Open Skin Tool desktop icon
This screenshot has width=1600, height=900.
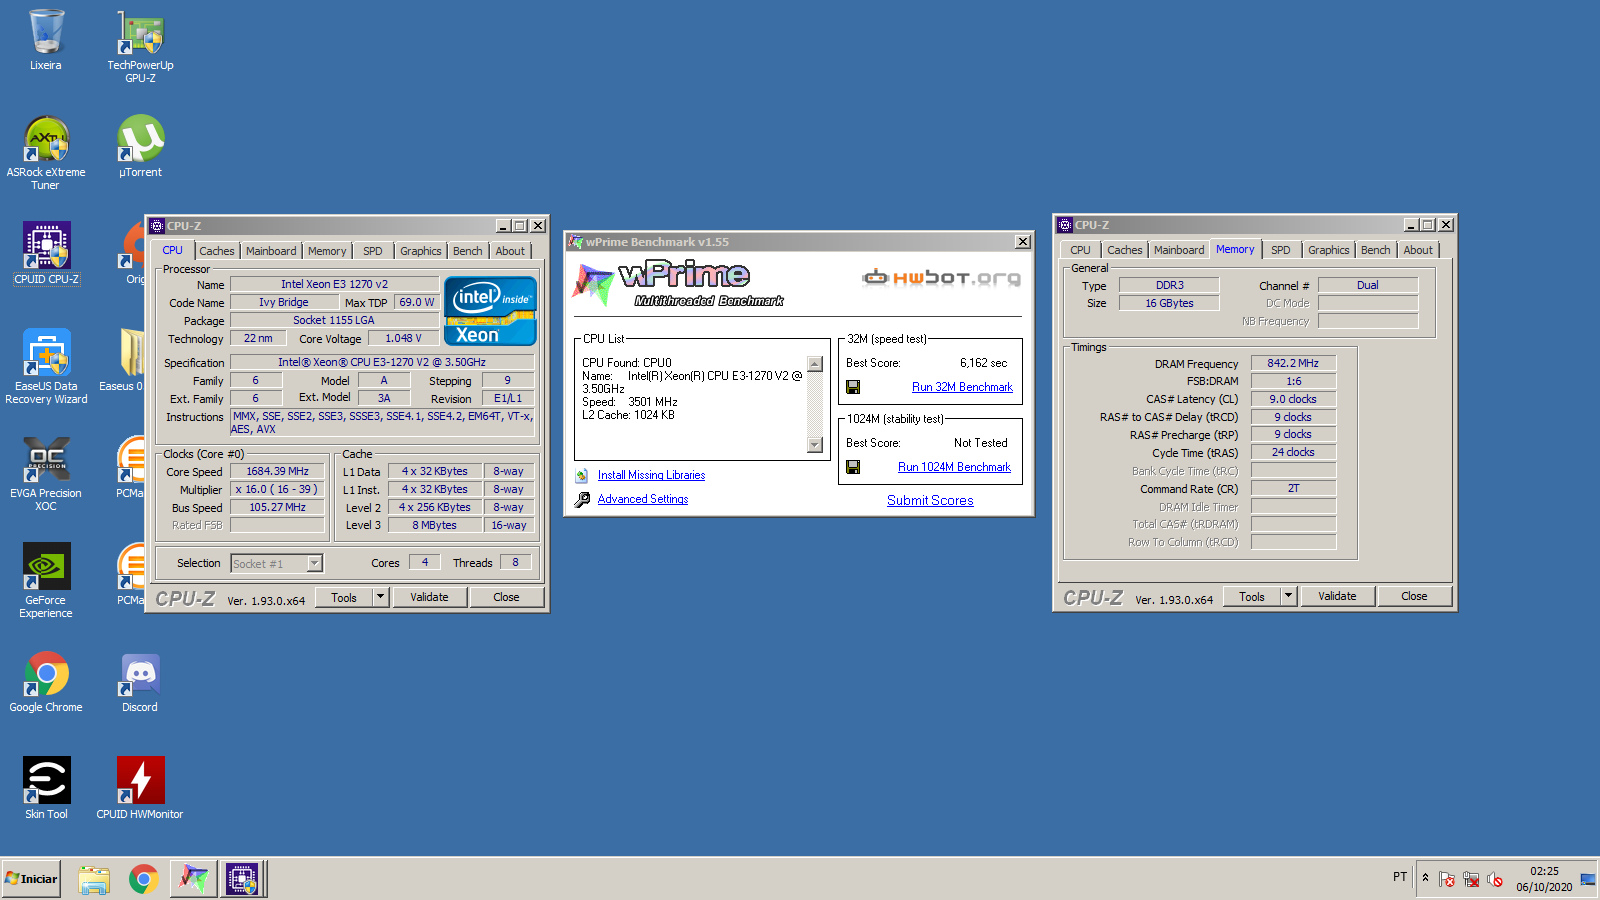point(46,788)
